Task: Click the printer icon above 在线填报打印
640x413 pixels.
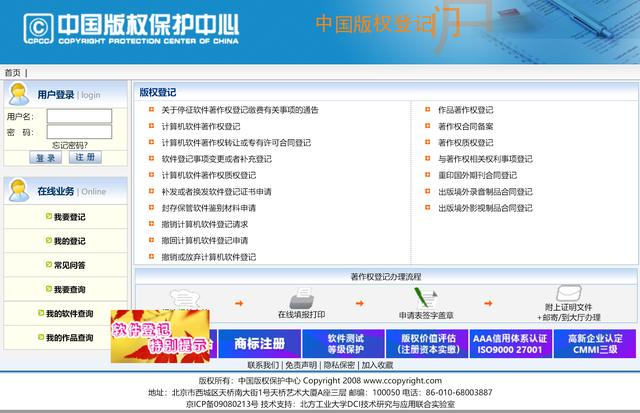Action: pos(301,298)
